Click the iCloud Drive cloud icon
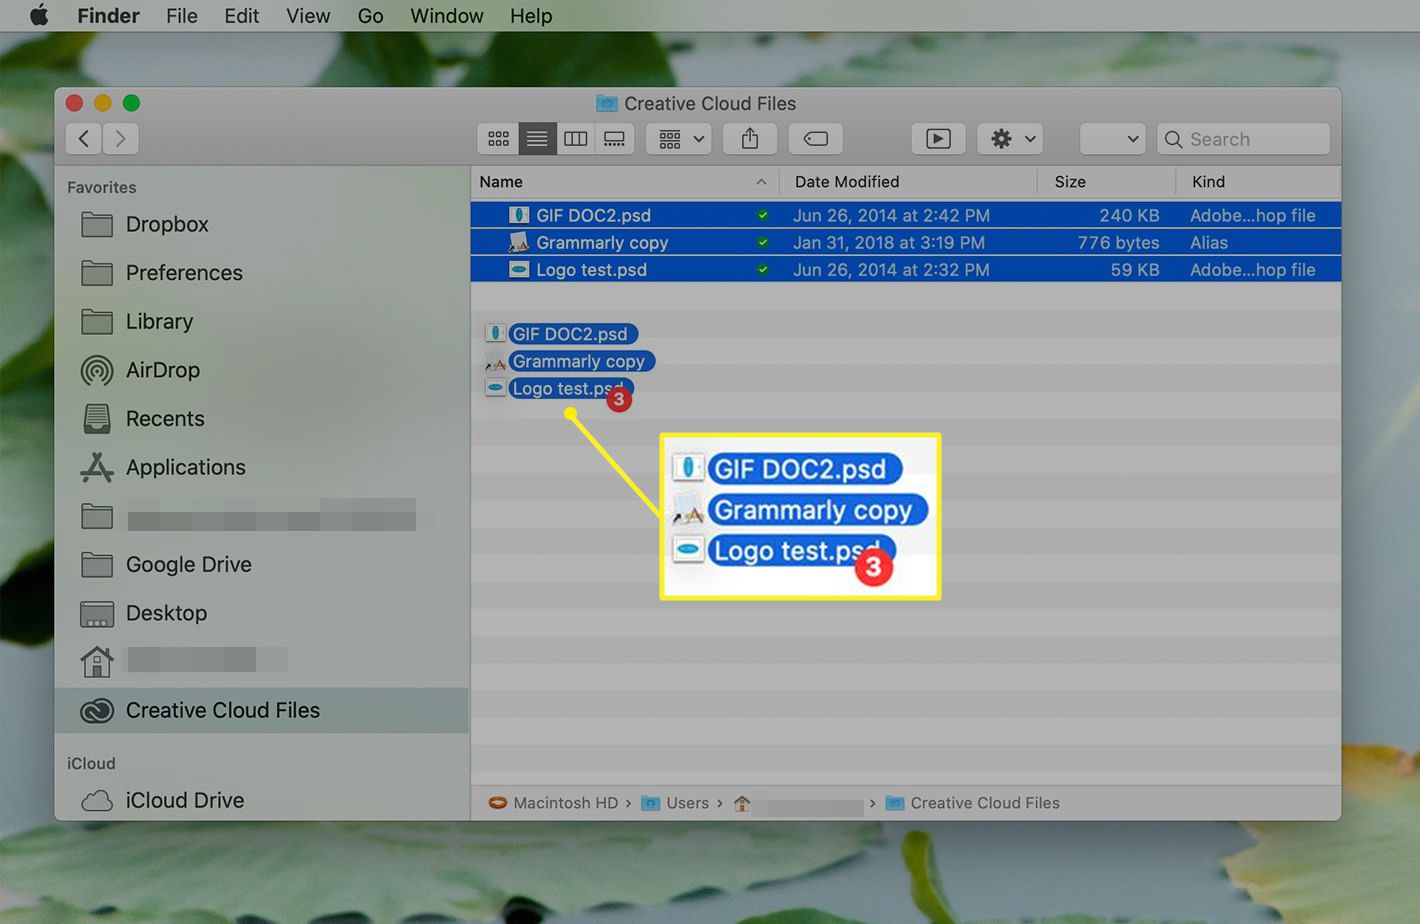 (97, 800)
